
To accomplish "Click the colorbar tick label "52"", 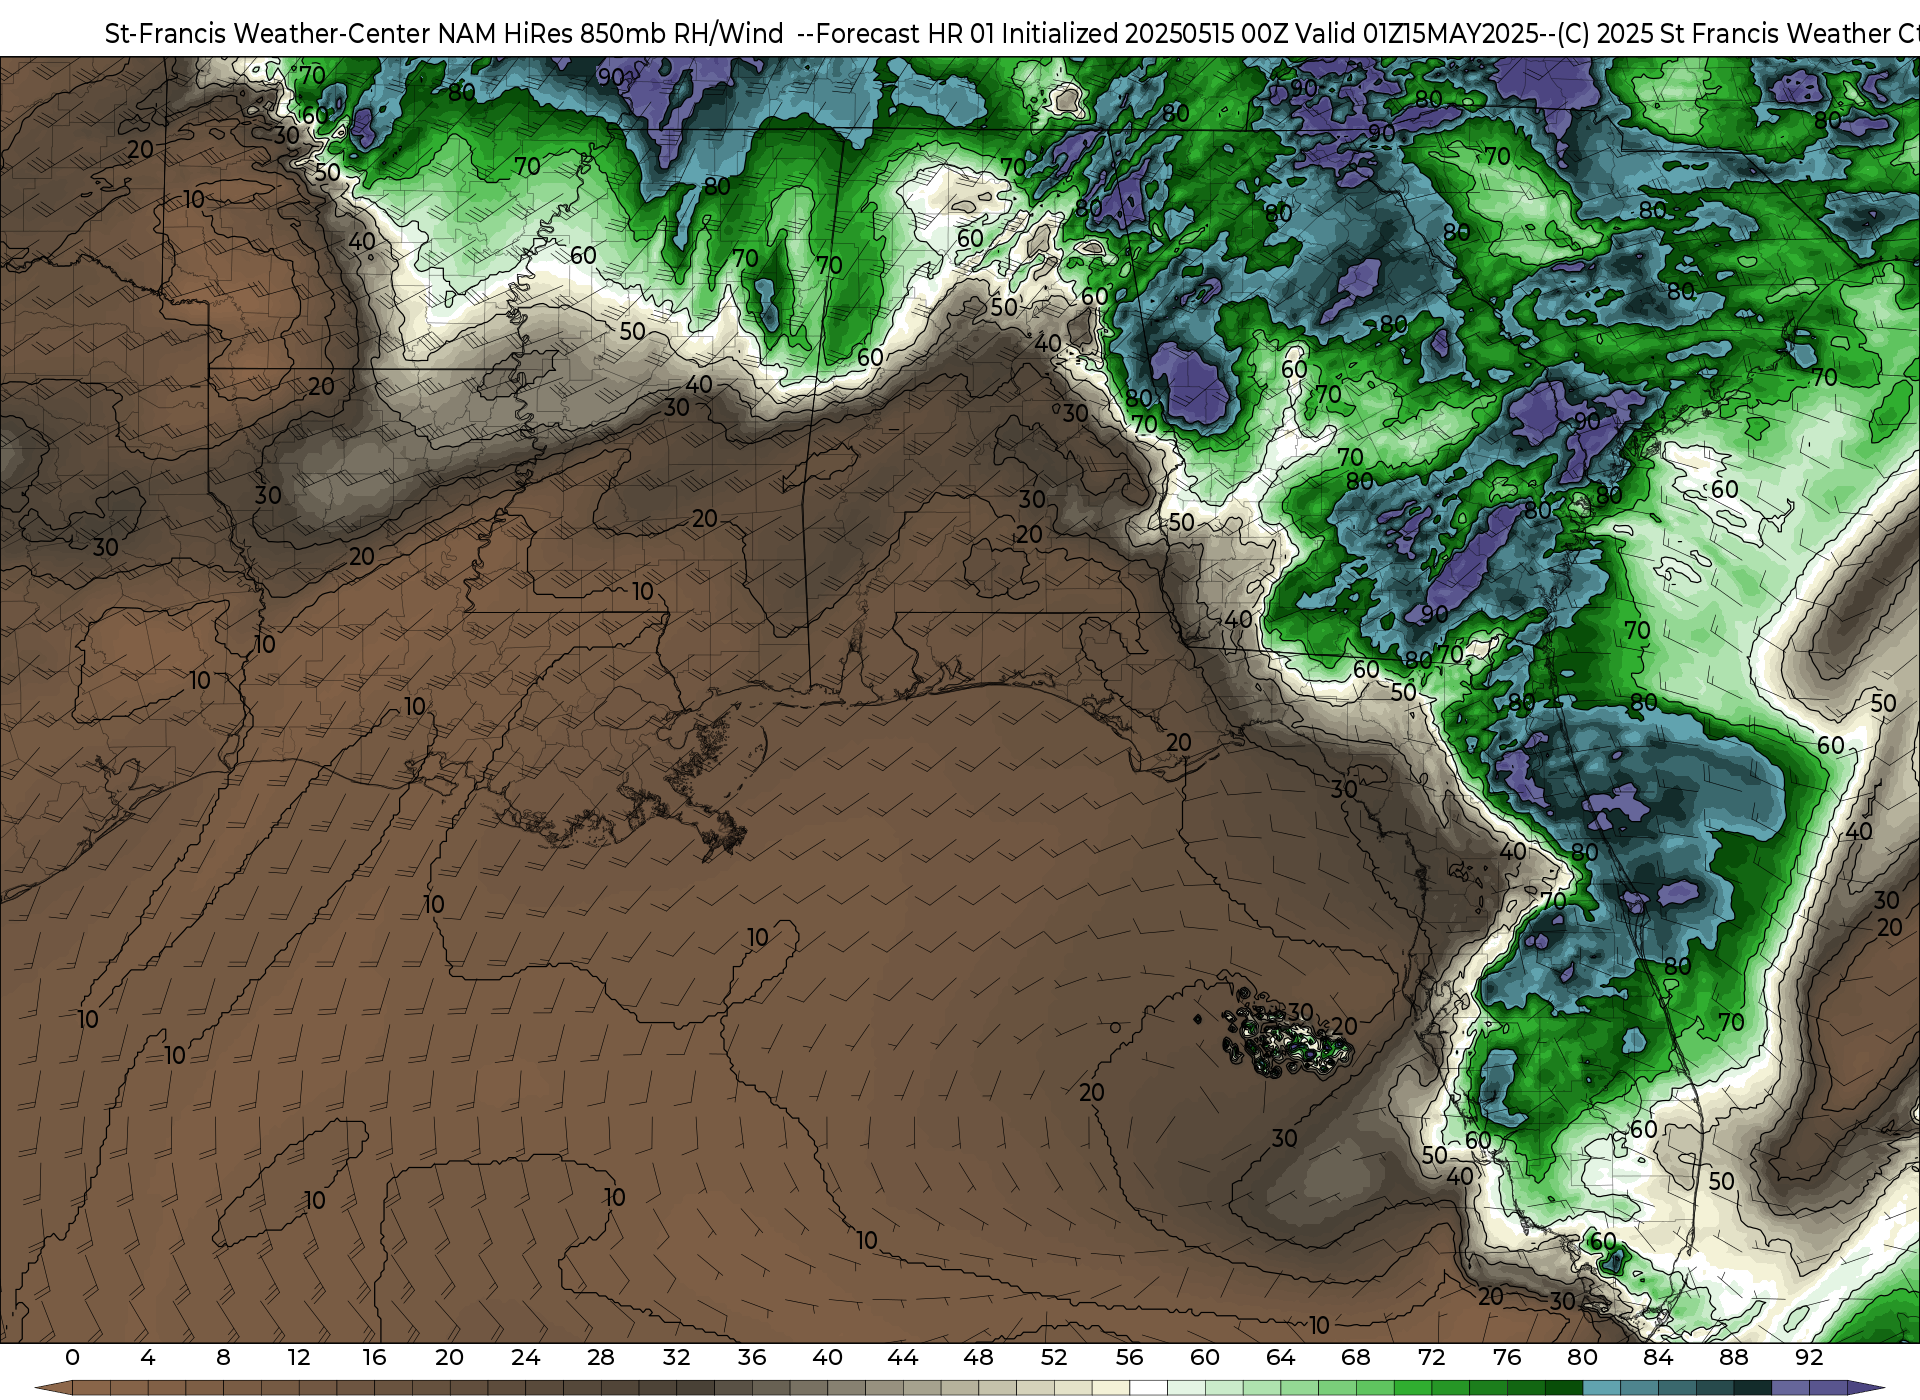I will coord(1054,1358).
